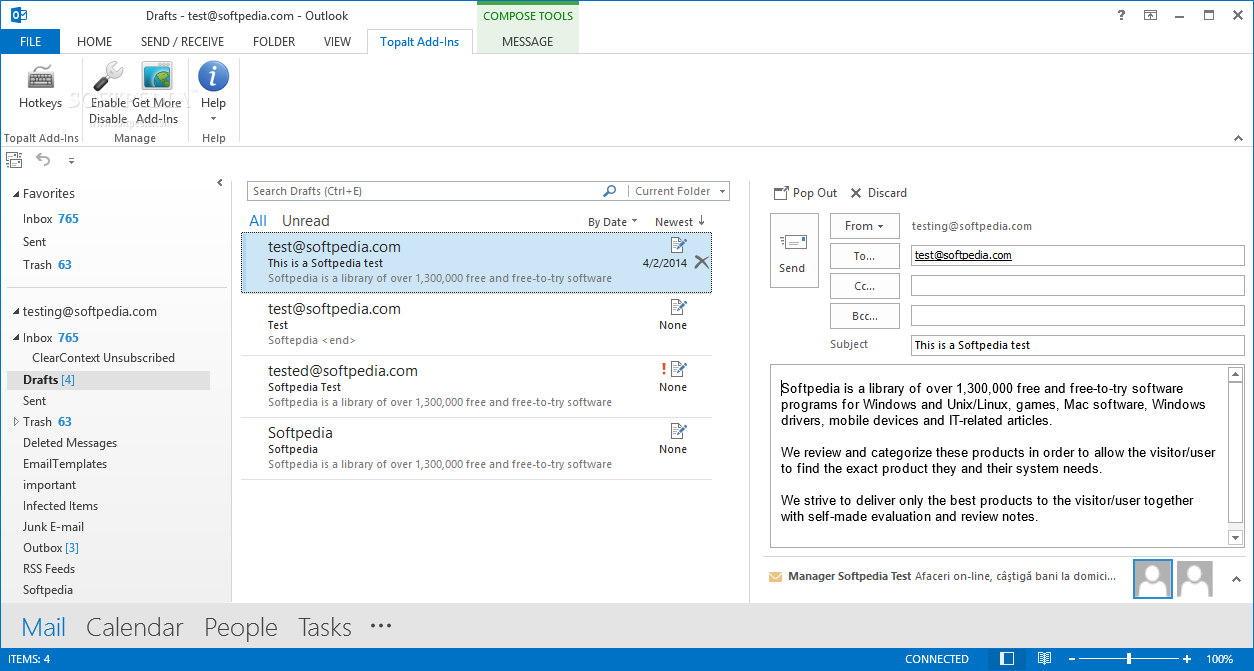Delete the selected draft with the X
The image size is (1254, 671).
coord(701,262)
